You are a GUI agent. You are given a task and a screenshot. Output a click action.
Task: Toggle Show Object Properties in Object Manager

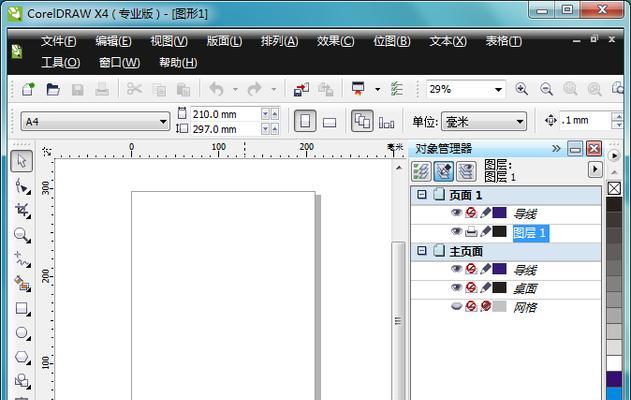(421, 171)
